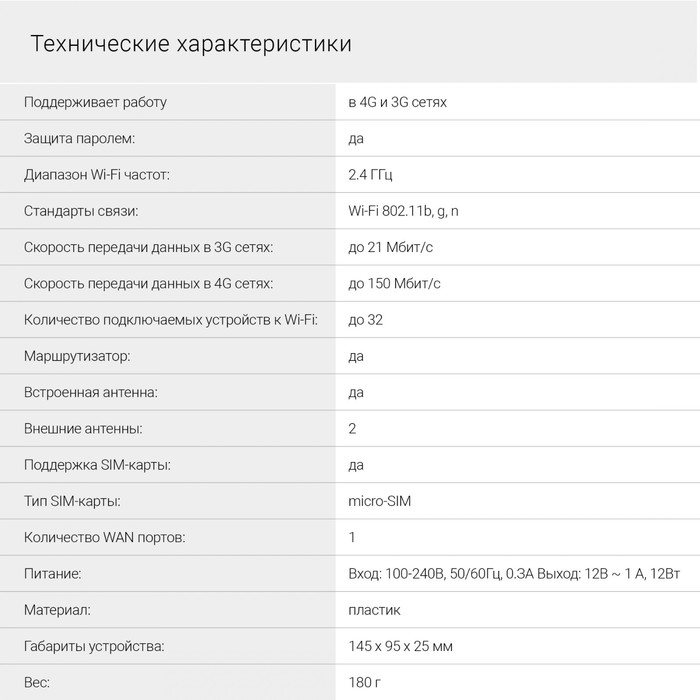Click the '2.4 ГГц' value
The image size is (700, 700).
tap(370, 175)
